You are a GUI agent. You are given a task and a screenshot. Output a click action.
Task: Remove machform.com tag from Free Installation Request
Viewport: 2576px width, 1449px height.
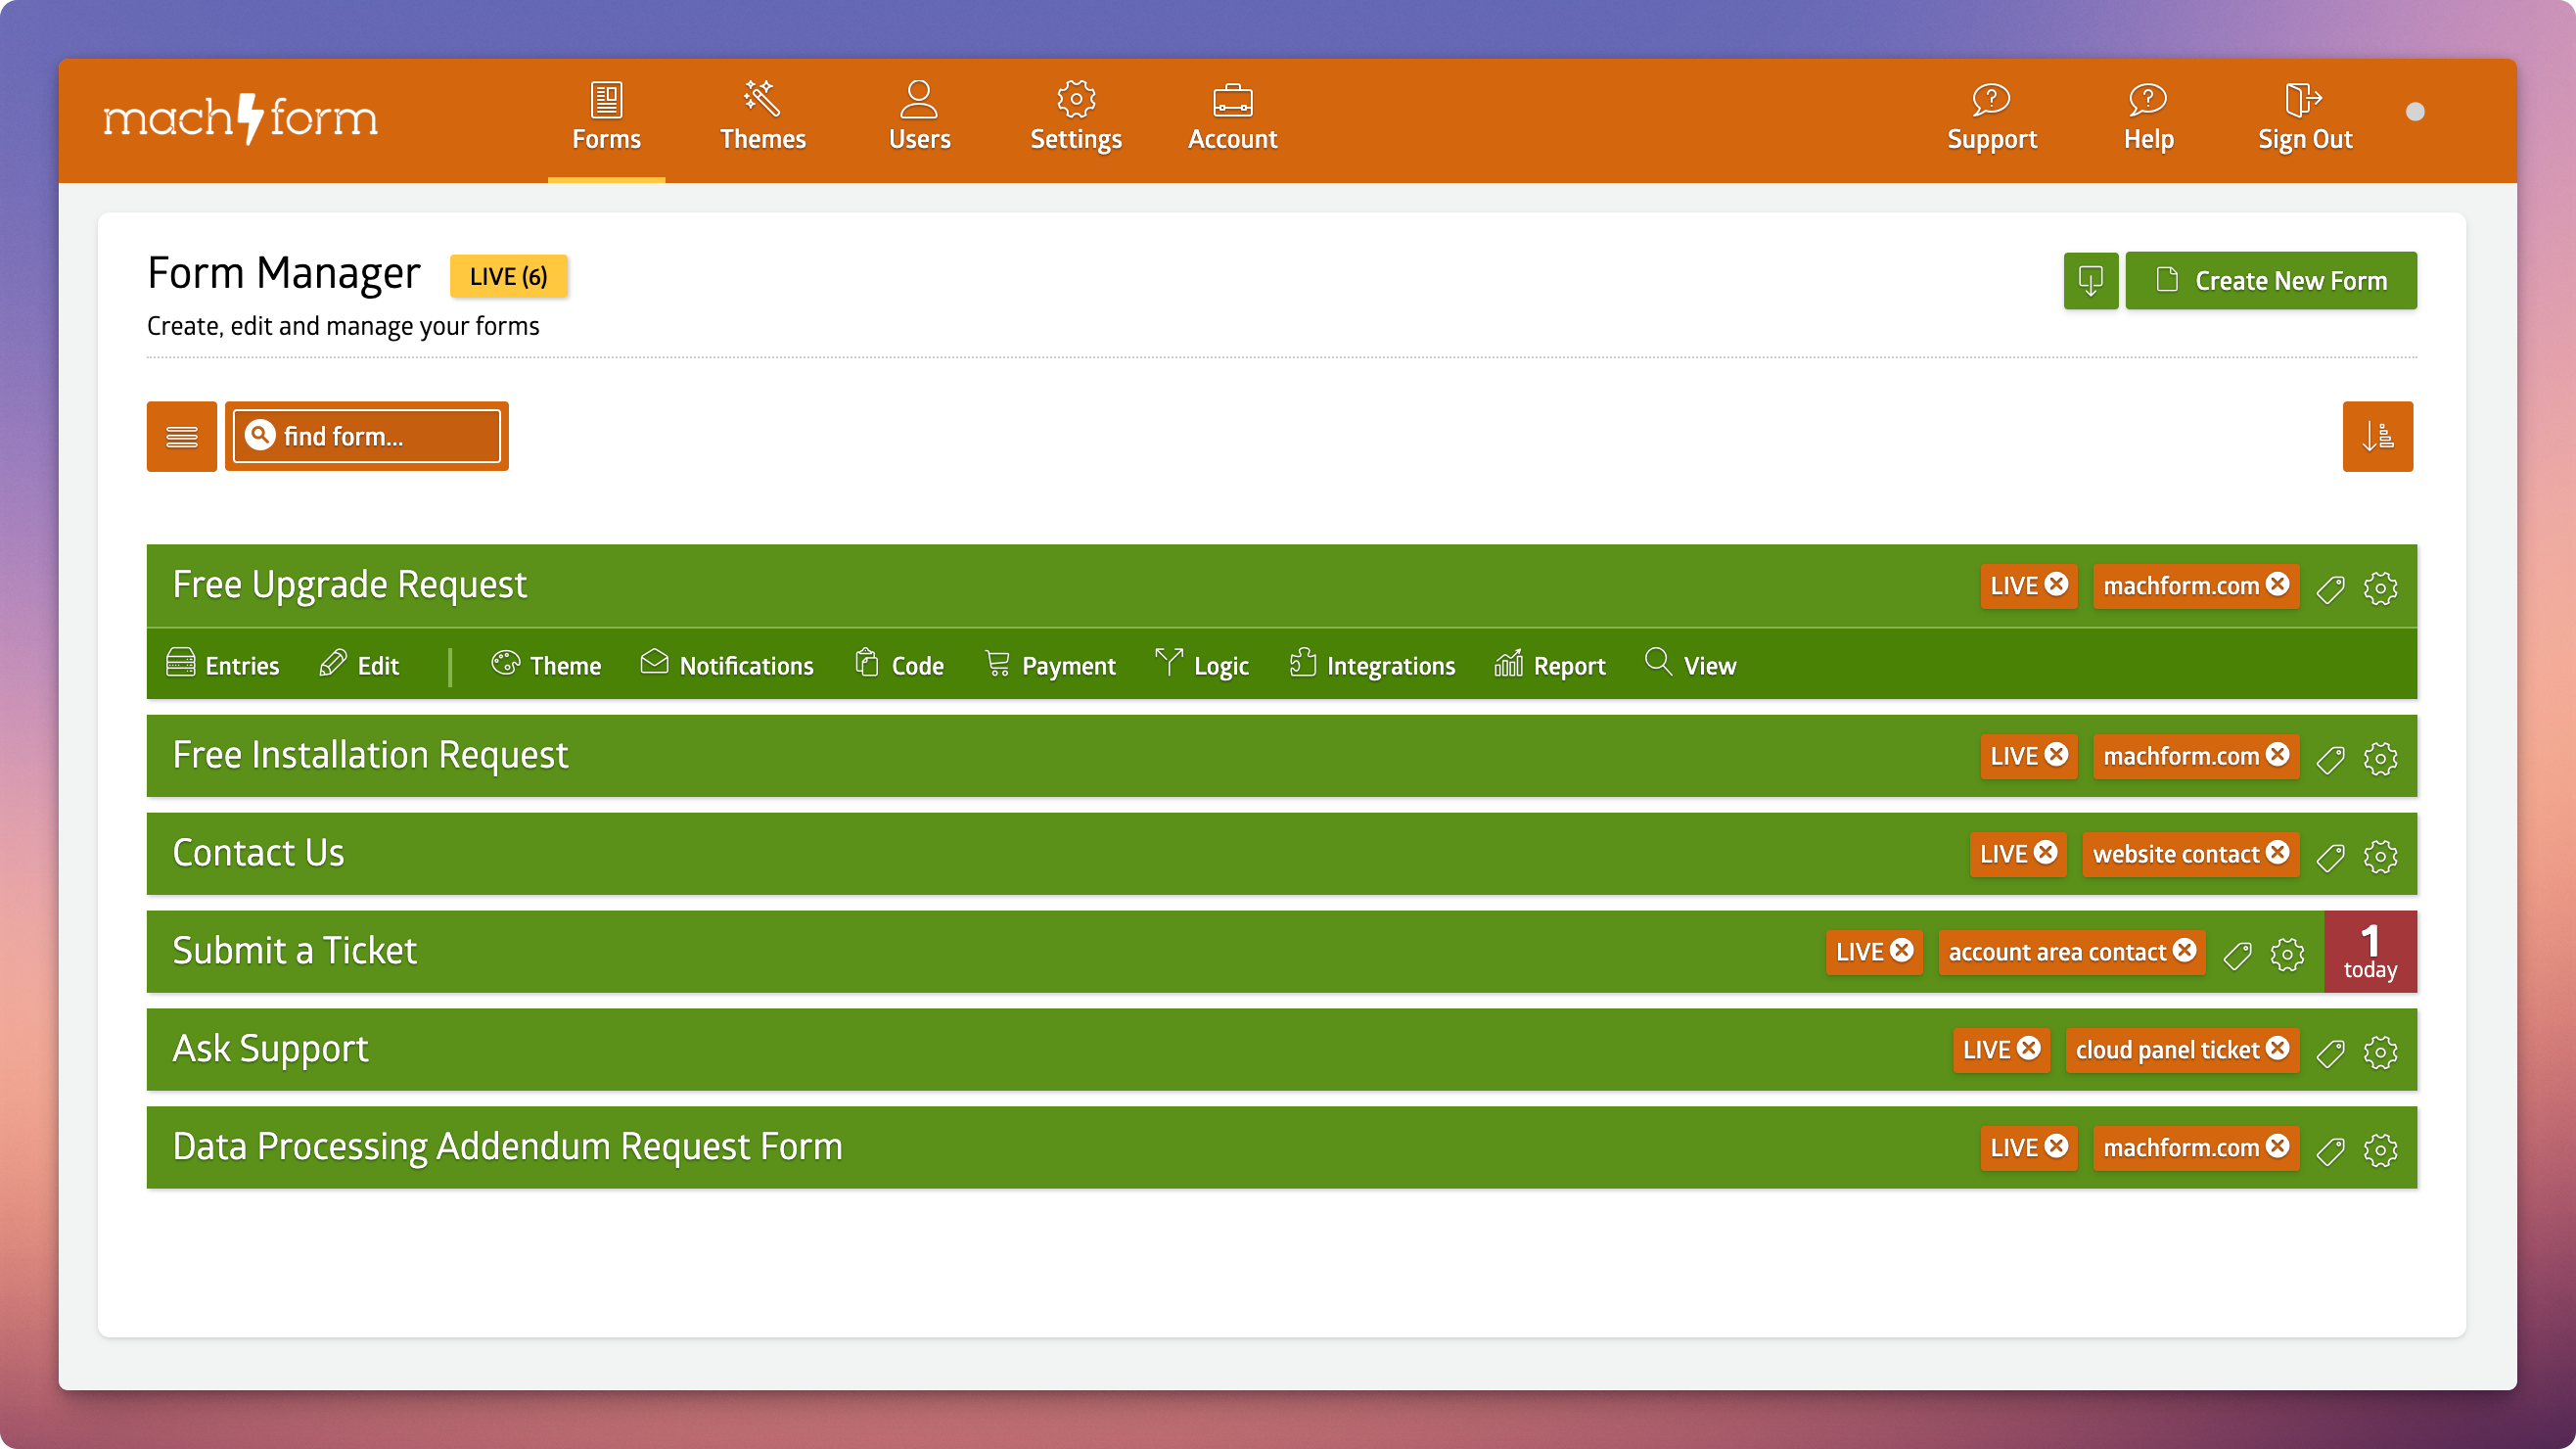(x=2277, y=755)
